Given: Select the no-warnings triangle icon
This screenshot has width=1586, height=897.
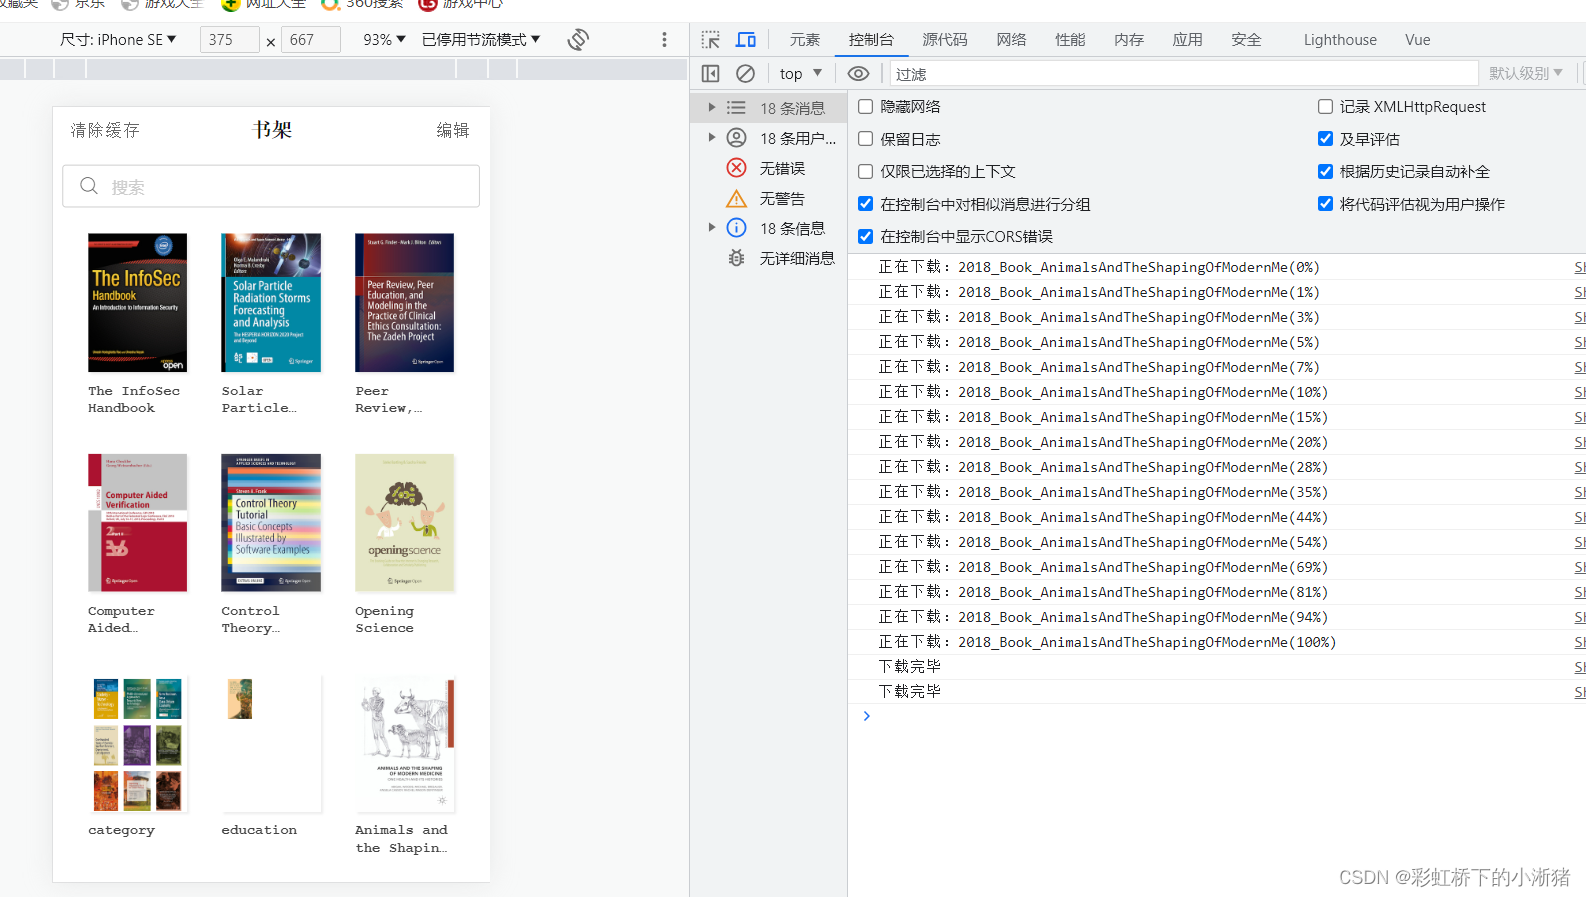Looking at the screenshot, I should 736,198.
